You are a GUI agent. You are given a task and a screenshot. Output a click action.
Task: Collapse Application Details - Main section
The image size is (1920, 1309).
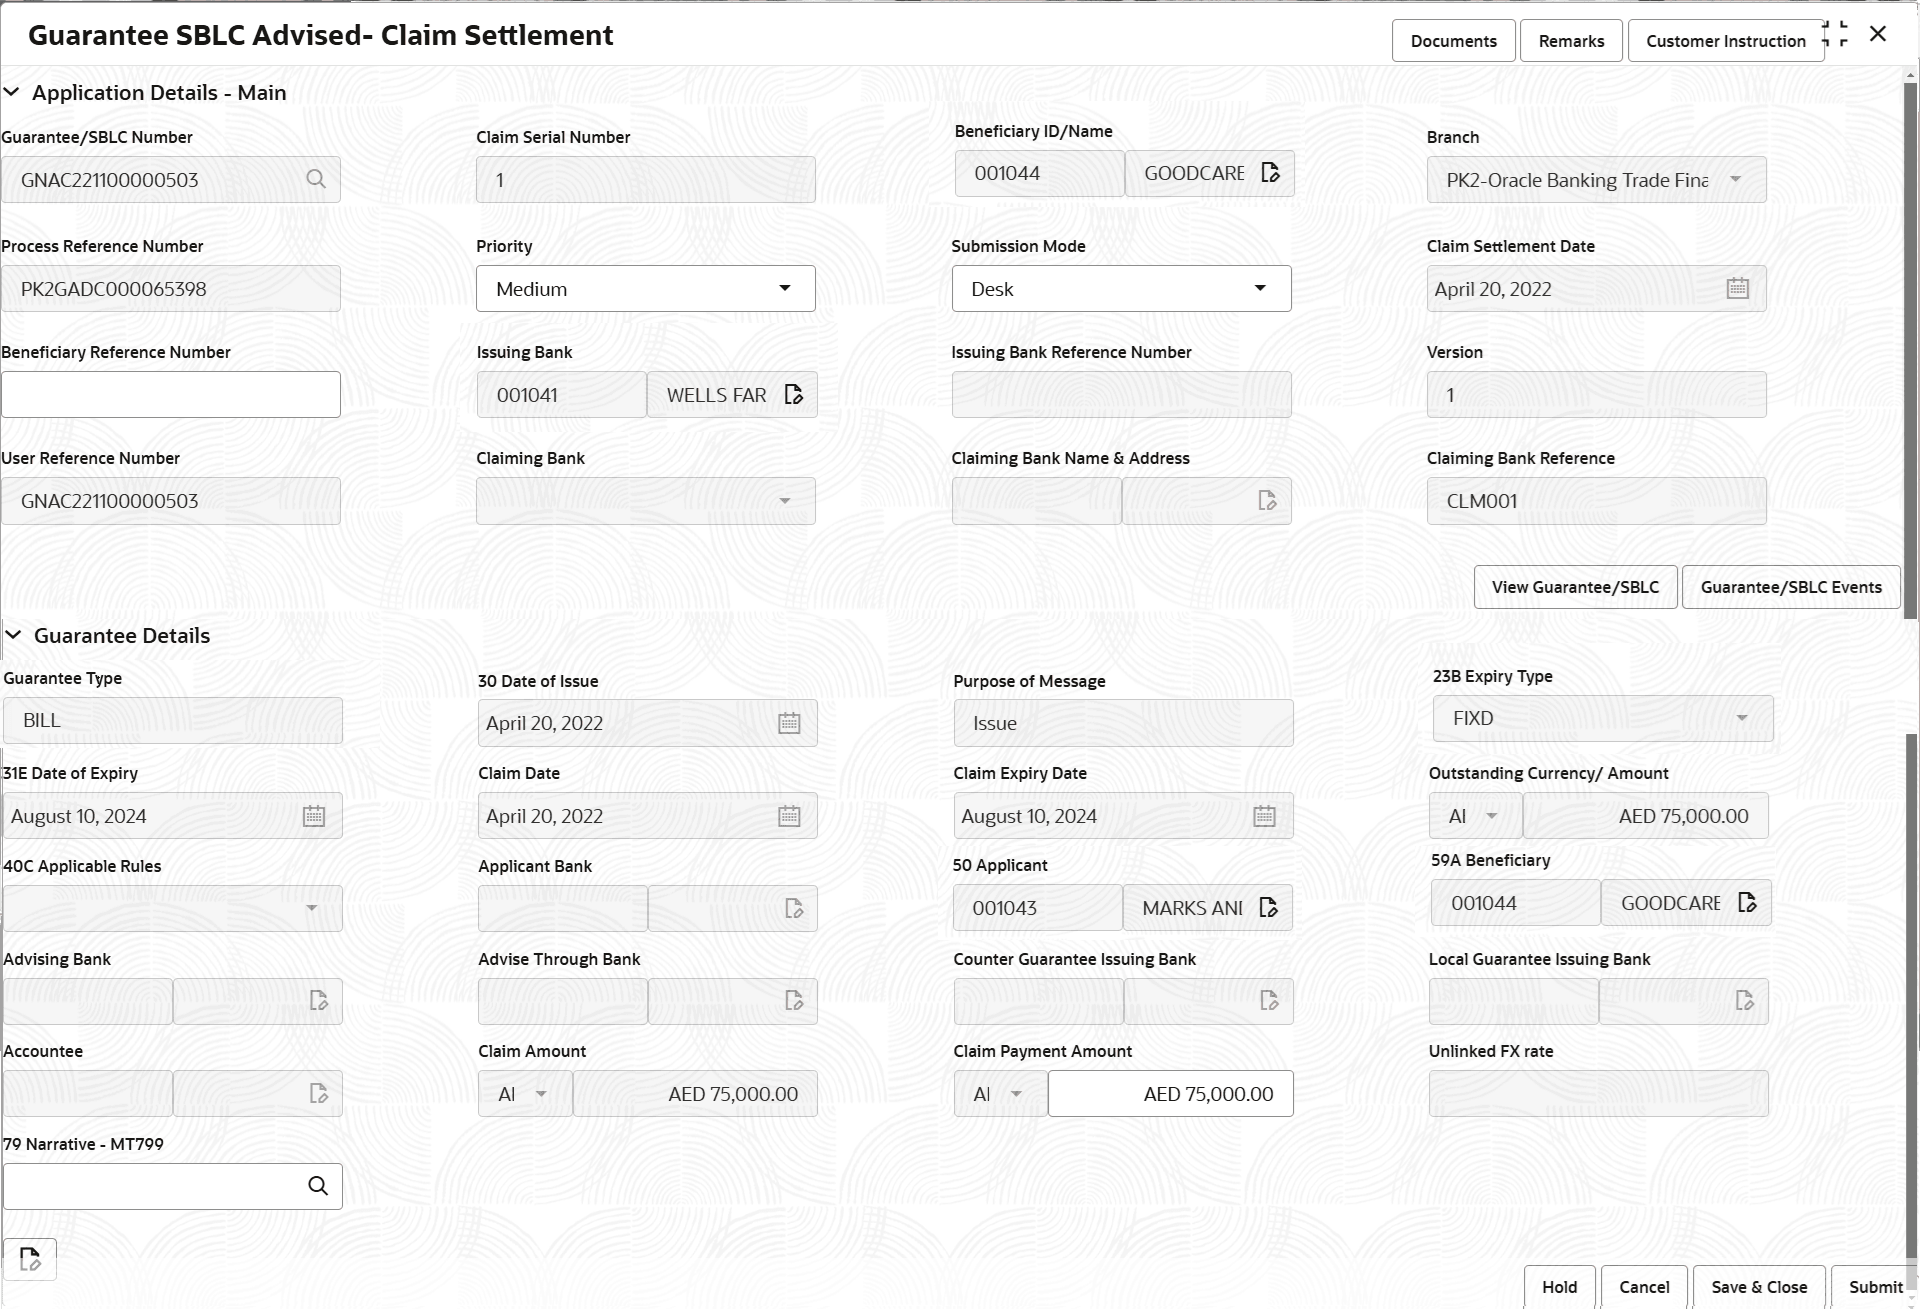coord(12,92)
